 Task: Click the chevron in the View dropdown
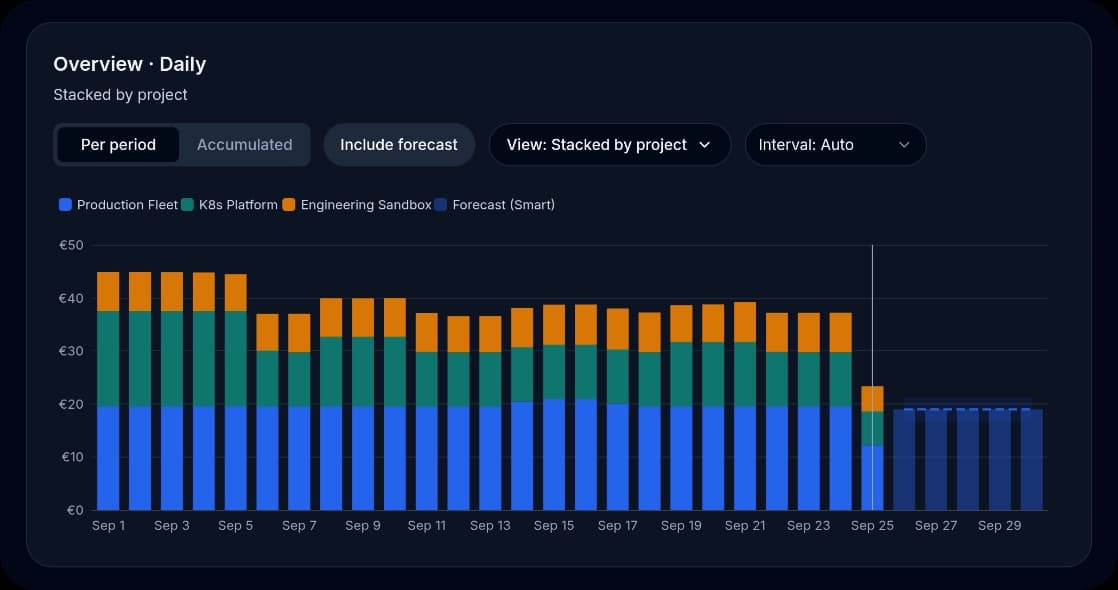tap(704, 145)
